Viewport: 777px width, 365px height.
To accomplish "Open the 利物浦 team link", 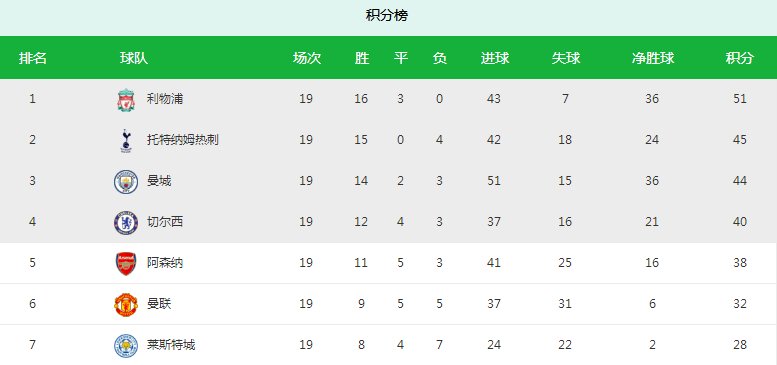I will coord(165,99).
